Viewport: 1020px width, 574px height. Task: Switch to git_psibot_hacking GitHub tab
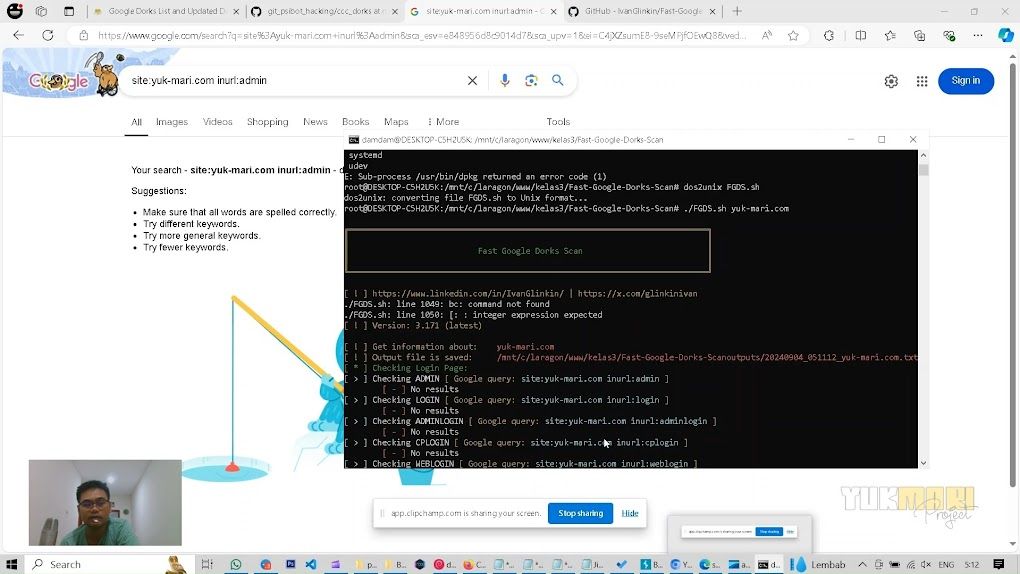(x=322, y=11)
